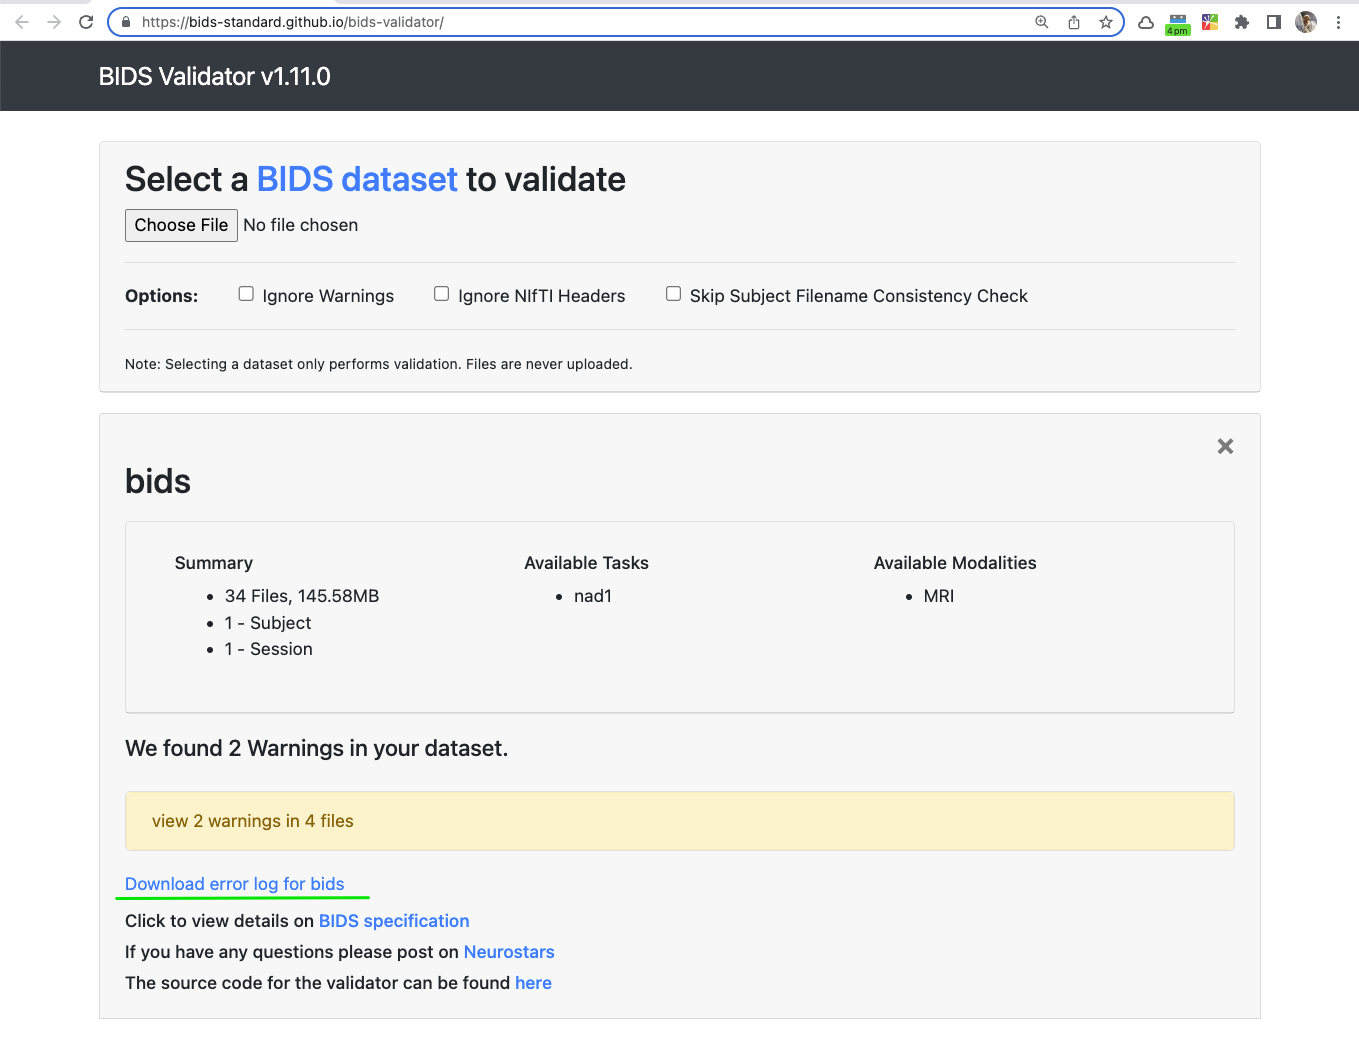Click the '1 - Subject' summary item
This screenshot has height=1038, width=1359.
click(x=268, y=623)
